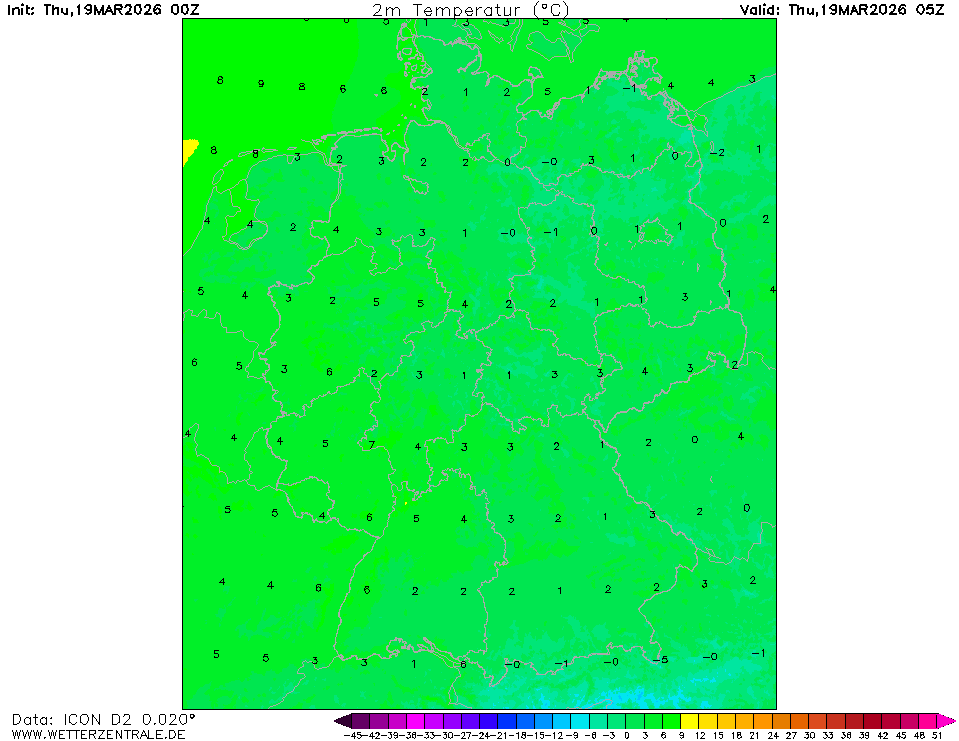Viewport: 959px width, 741px height.
Task: Select the yellow swatch between 9 and 12
Action: click(x=690, y=720)
